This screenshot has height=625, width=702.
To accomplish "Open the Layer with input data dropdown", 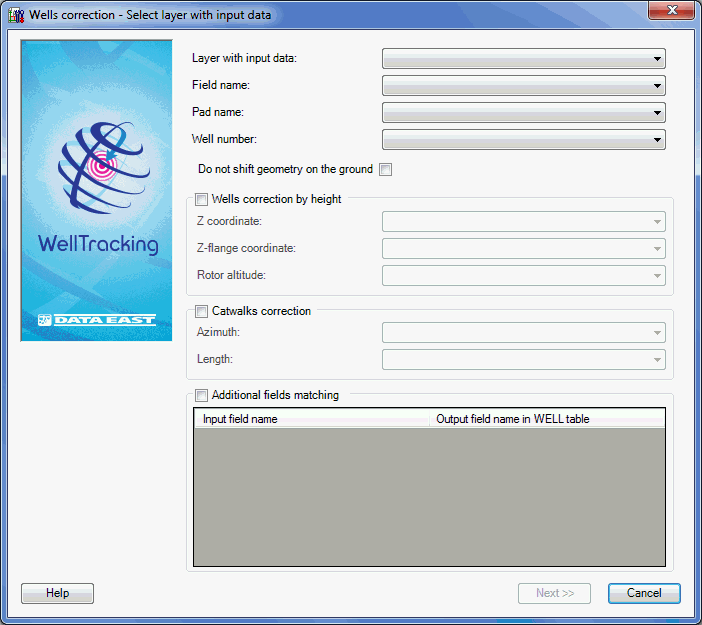I will 523,59.
